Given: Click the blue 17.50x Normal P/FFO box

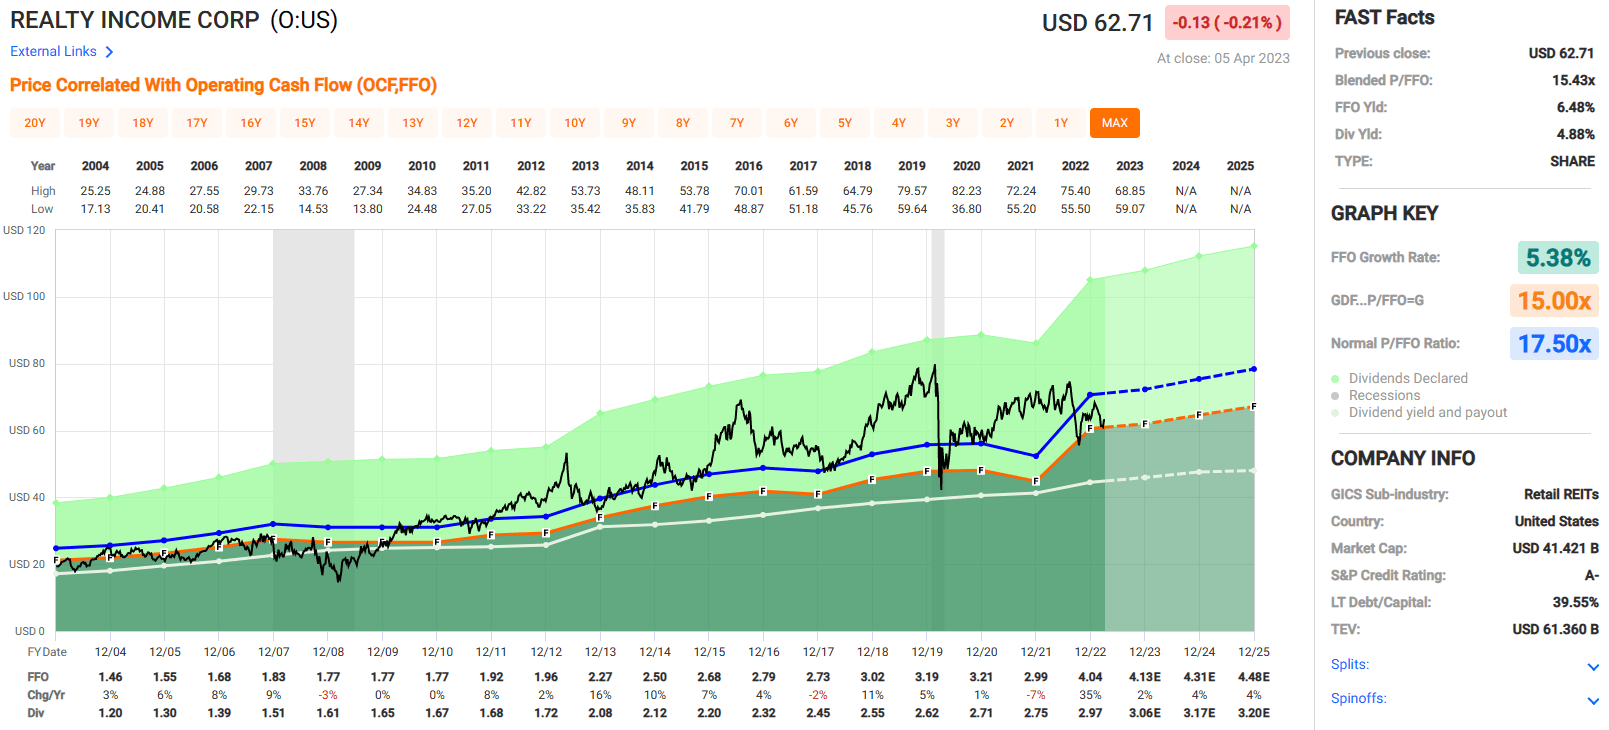Looking at the screenshot, I should (x=1554, y=344).
